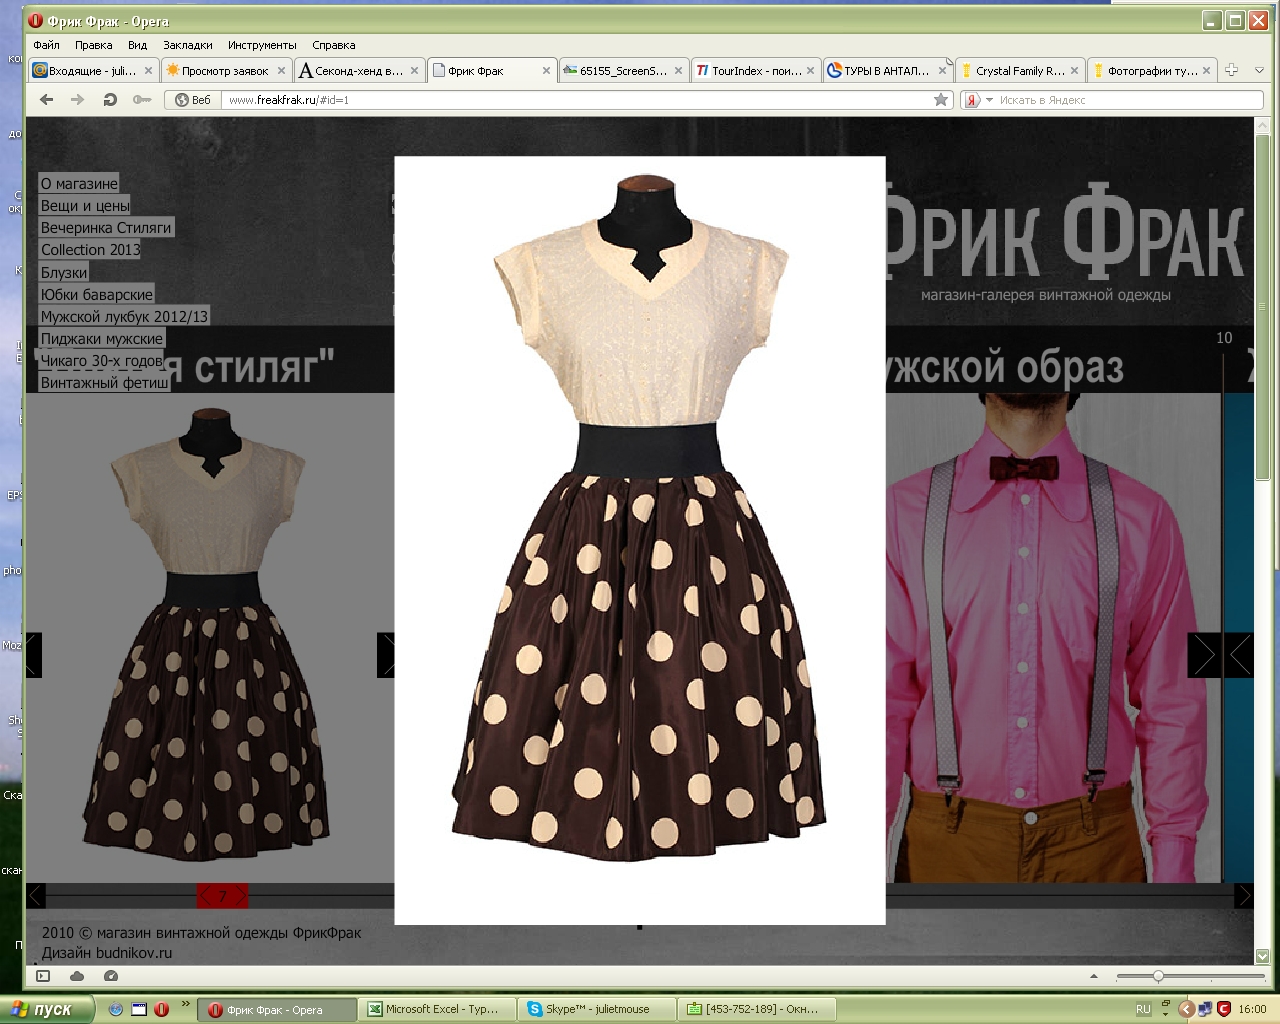Toggle Opera Turbo gauge icon in status bar
1280x1024 pixels.
pyautogui.click(x=111, y=976)
